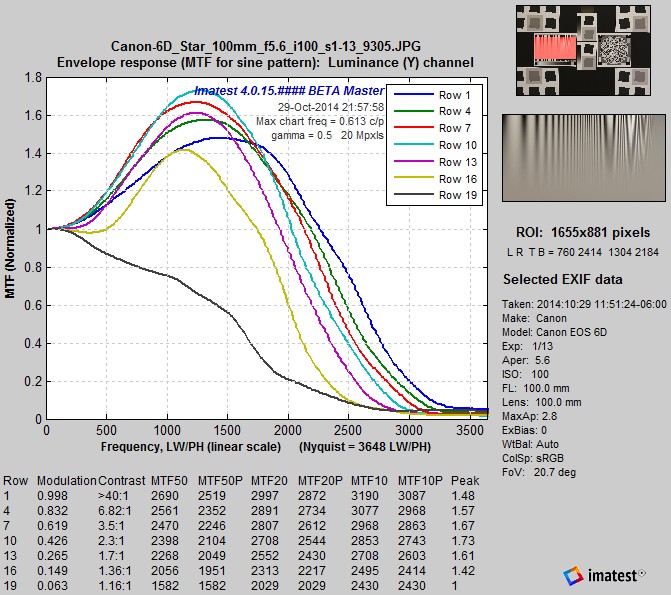Click the WtBal: Auto line
Viewport: 671px width, 595px height.
click(530, 444)
